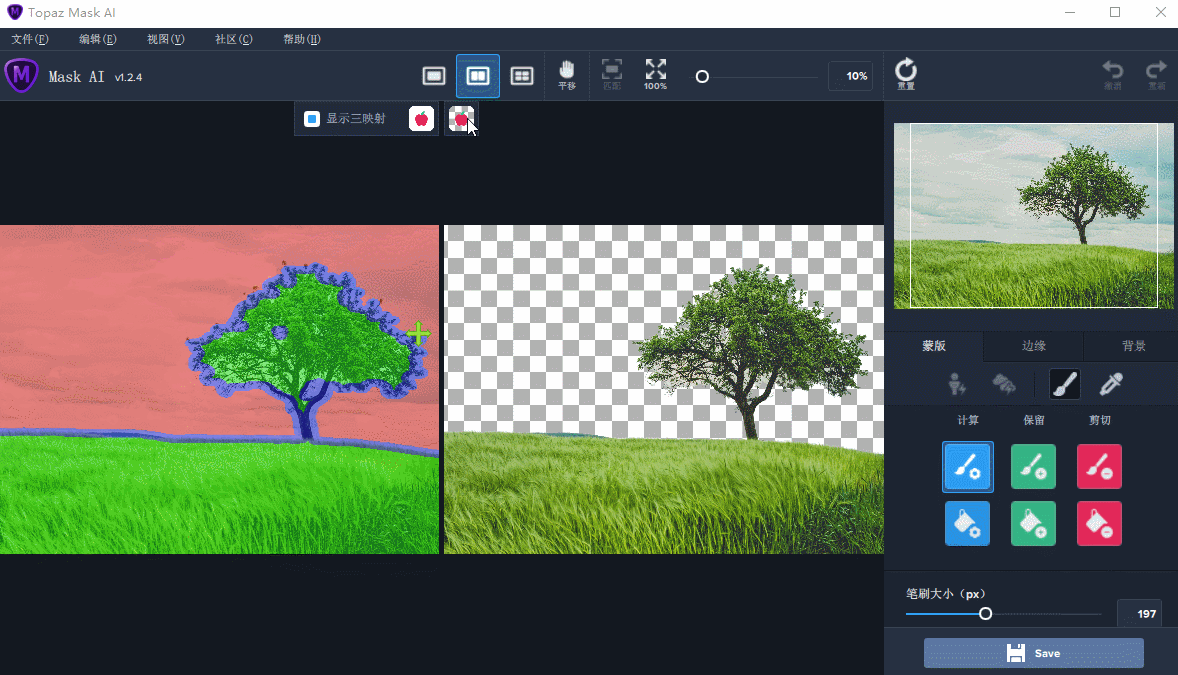Image resolution: width=1178 pixels, height=675 pixels.
Task: Switch to quad four-panel view layout
Action: click(x=521, y=76)
